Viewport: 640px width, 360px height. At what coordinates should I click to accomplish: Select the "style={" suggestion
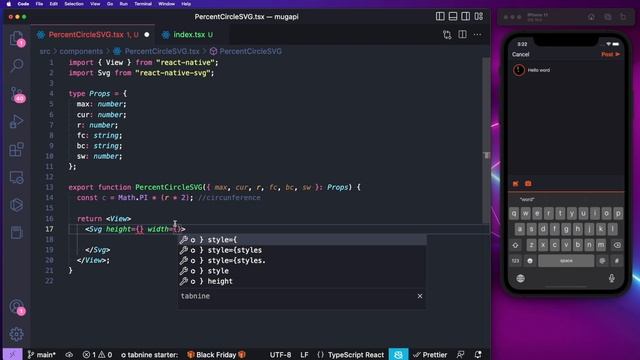pos(302,240)
